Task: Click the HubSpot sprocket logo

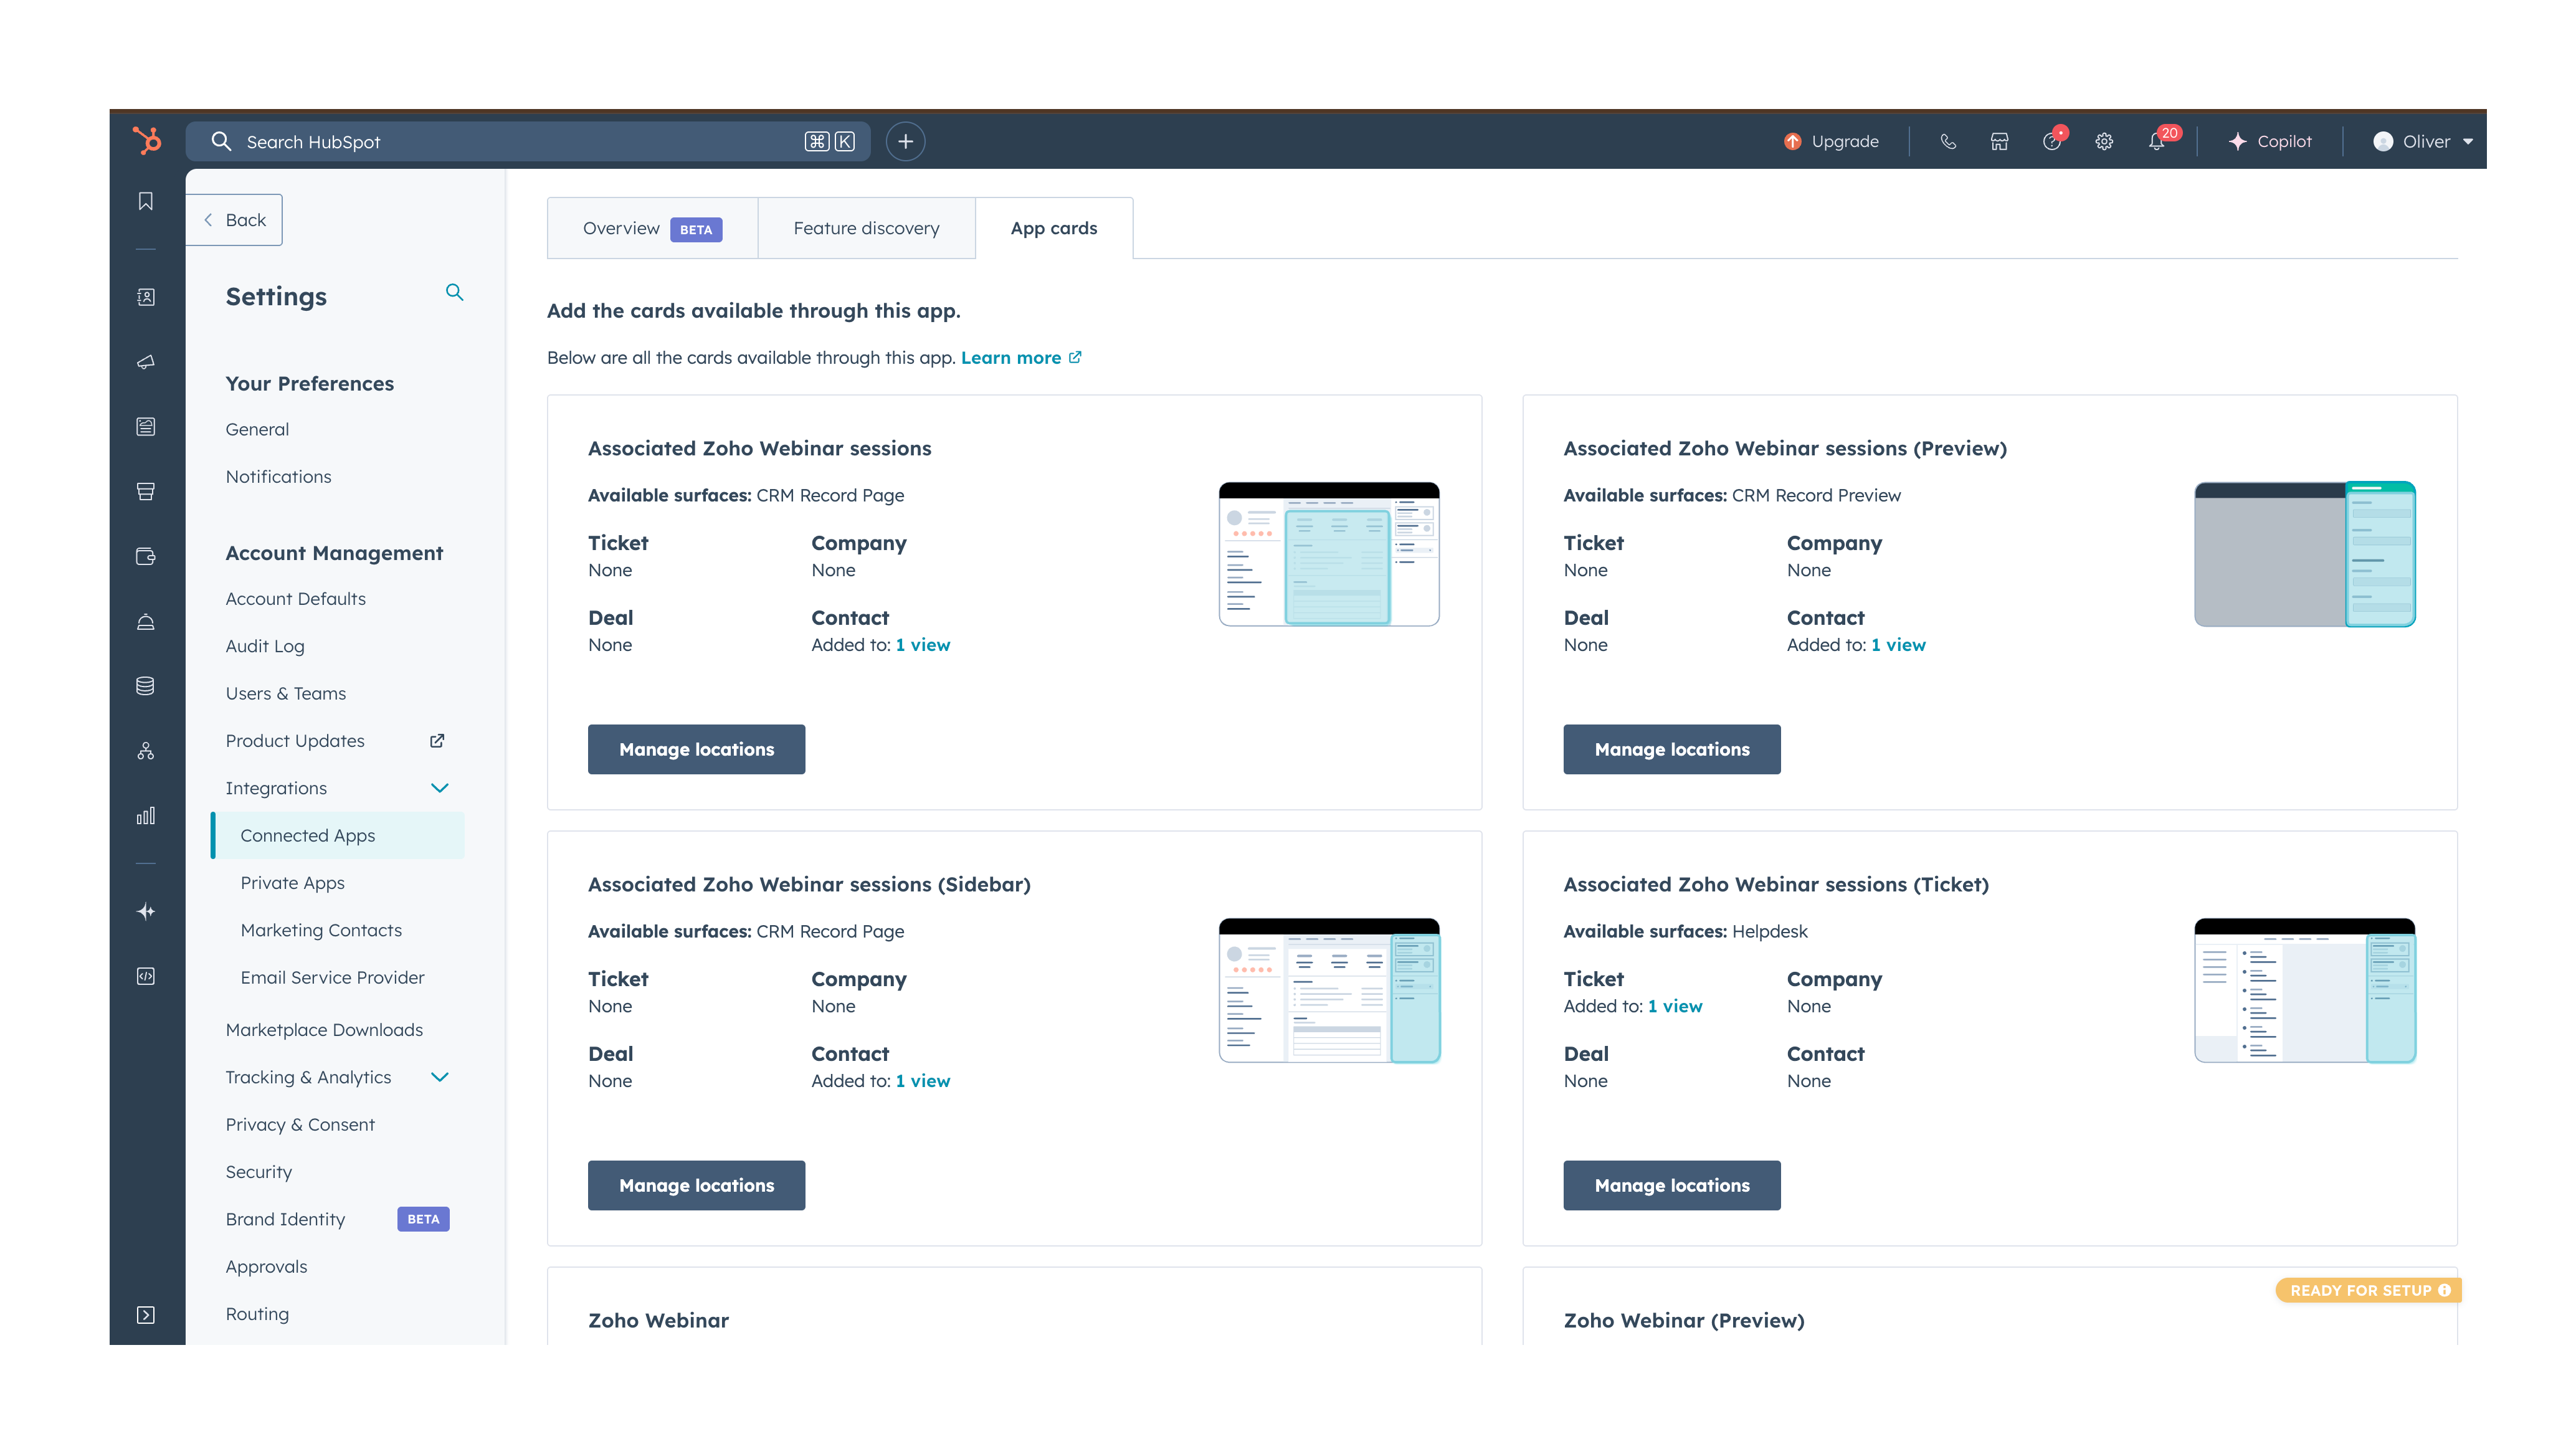Action: tap(146, 141)
